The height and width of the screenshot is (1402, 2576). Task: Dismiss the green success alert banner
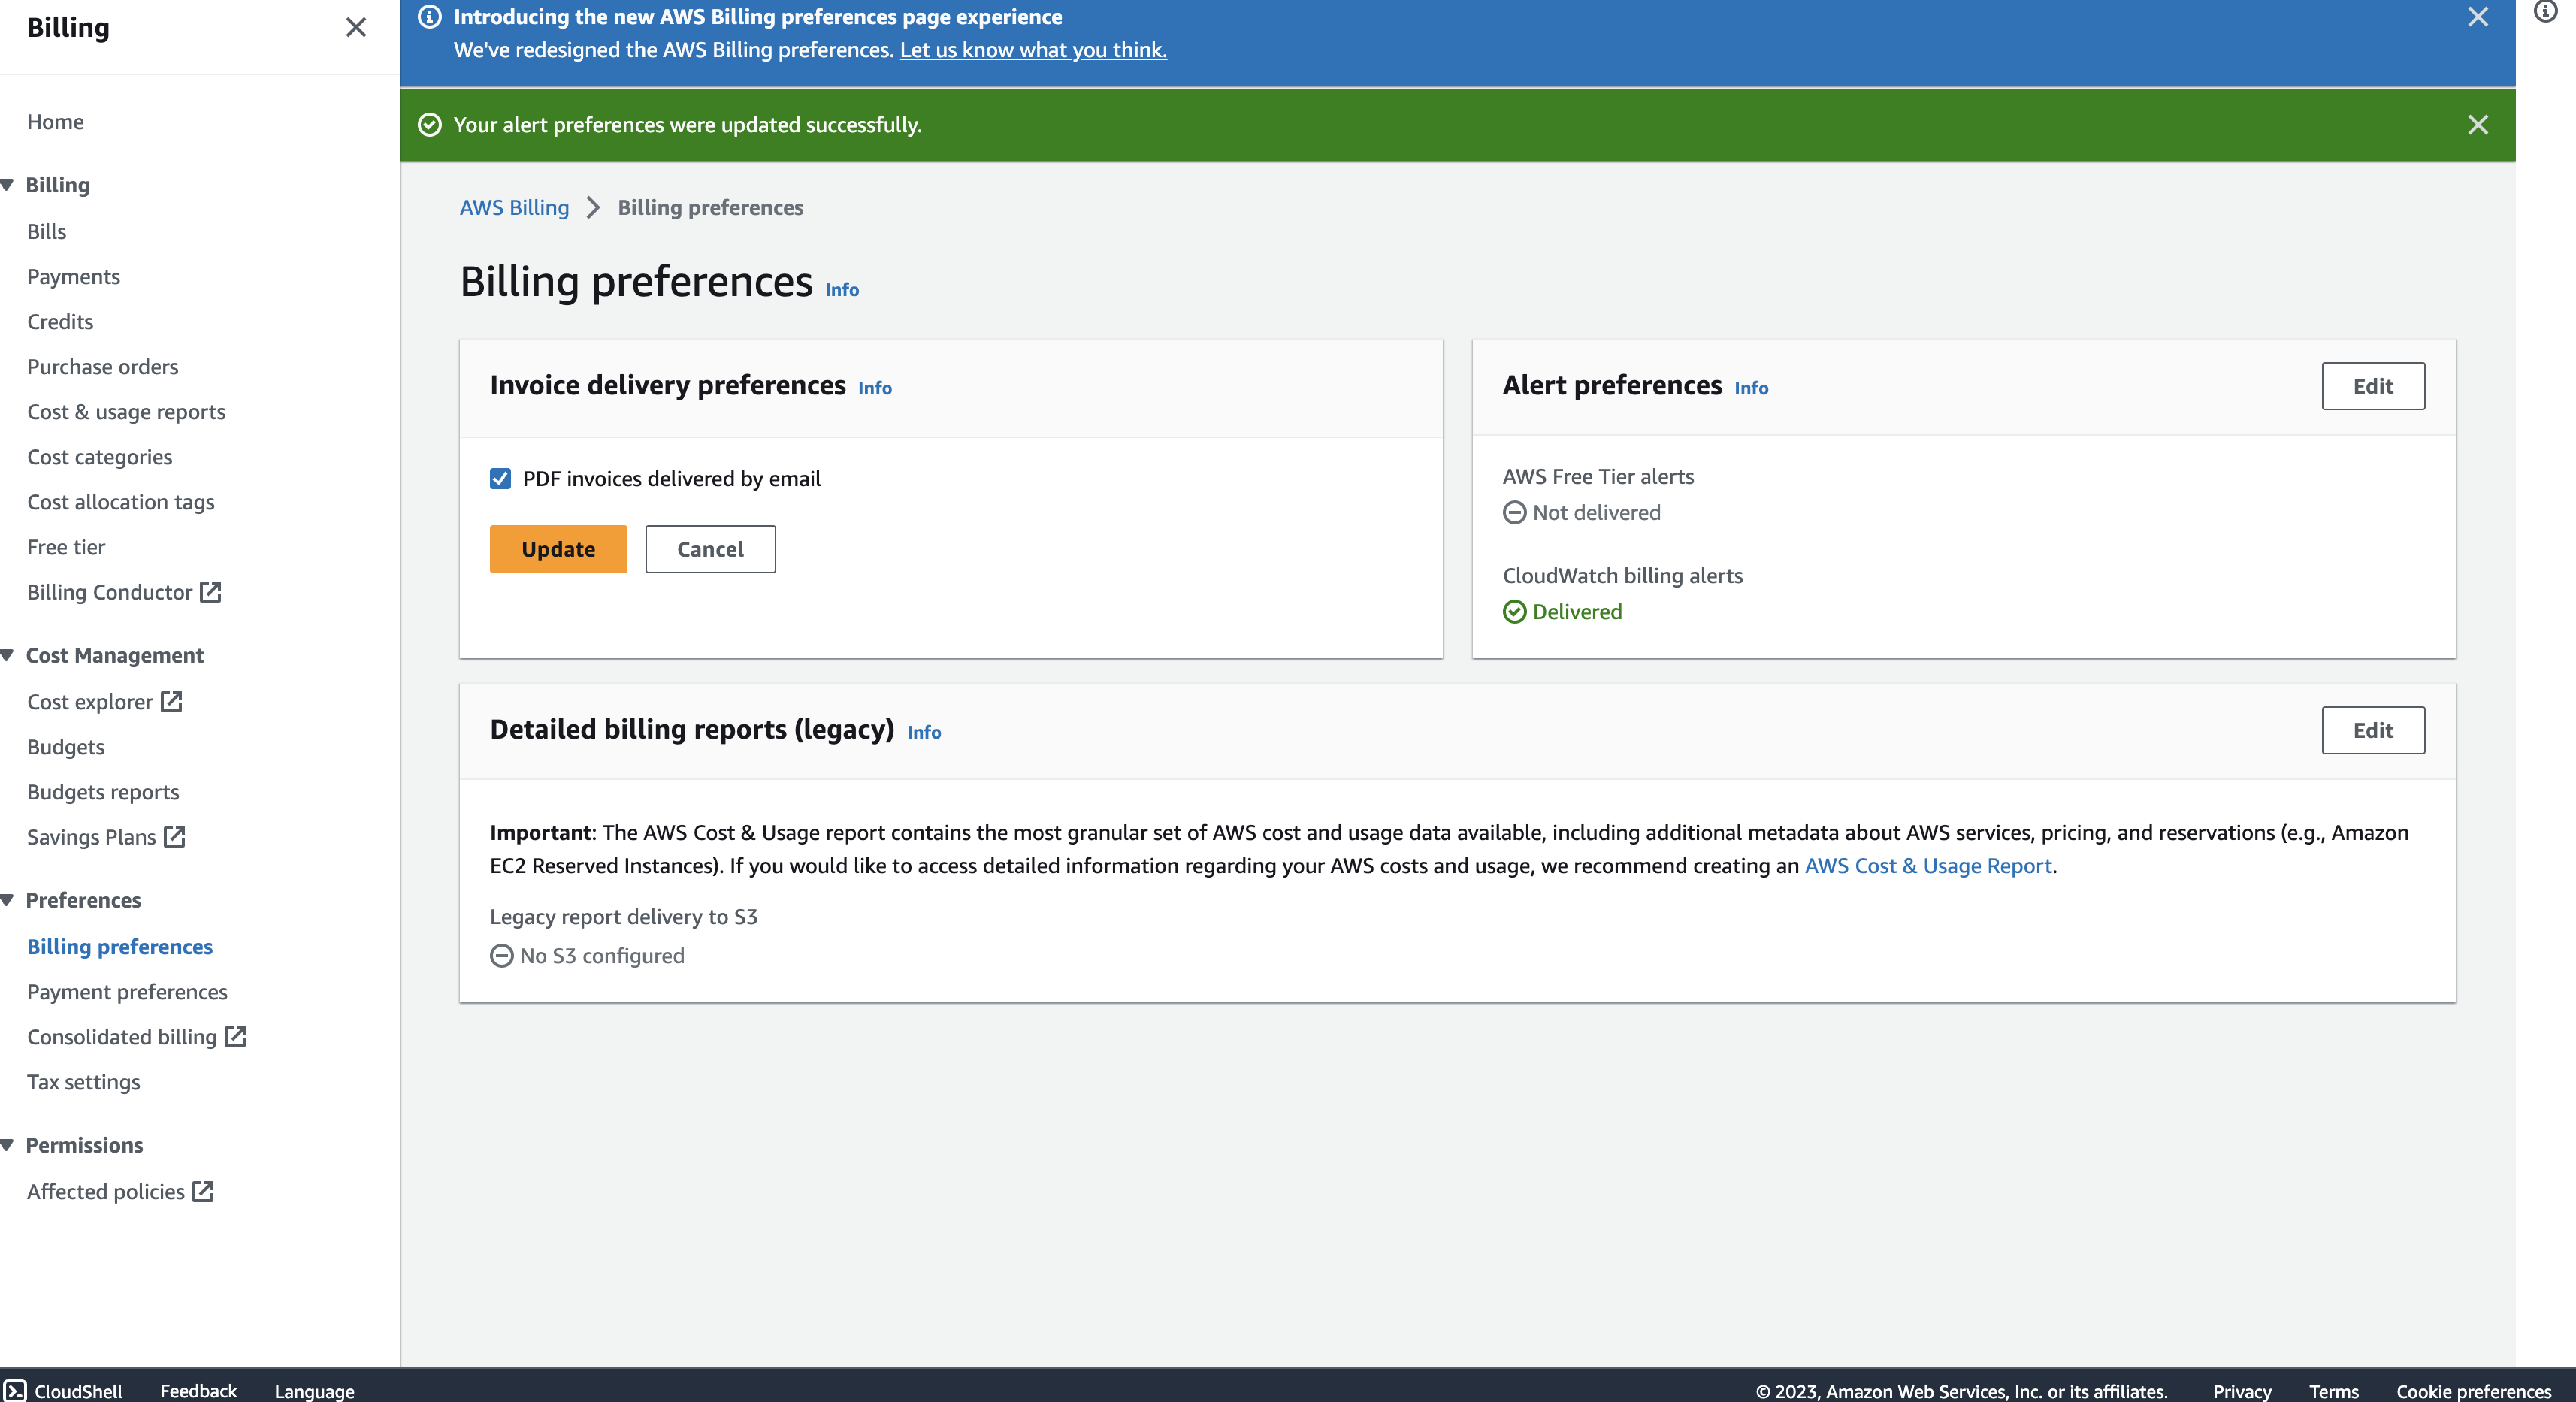pos(2477,125)
